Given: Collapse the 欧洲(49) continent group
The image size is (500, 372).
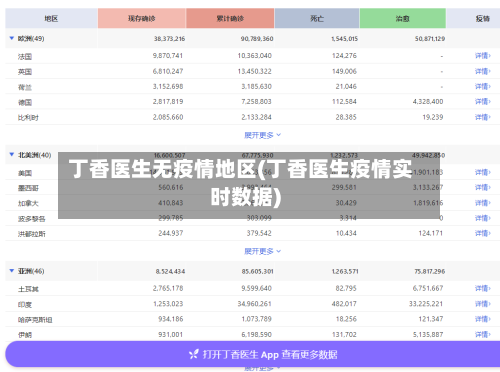Looking at the screenshot, I should click(12, 38).
